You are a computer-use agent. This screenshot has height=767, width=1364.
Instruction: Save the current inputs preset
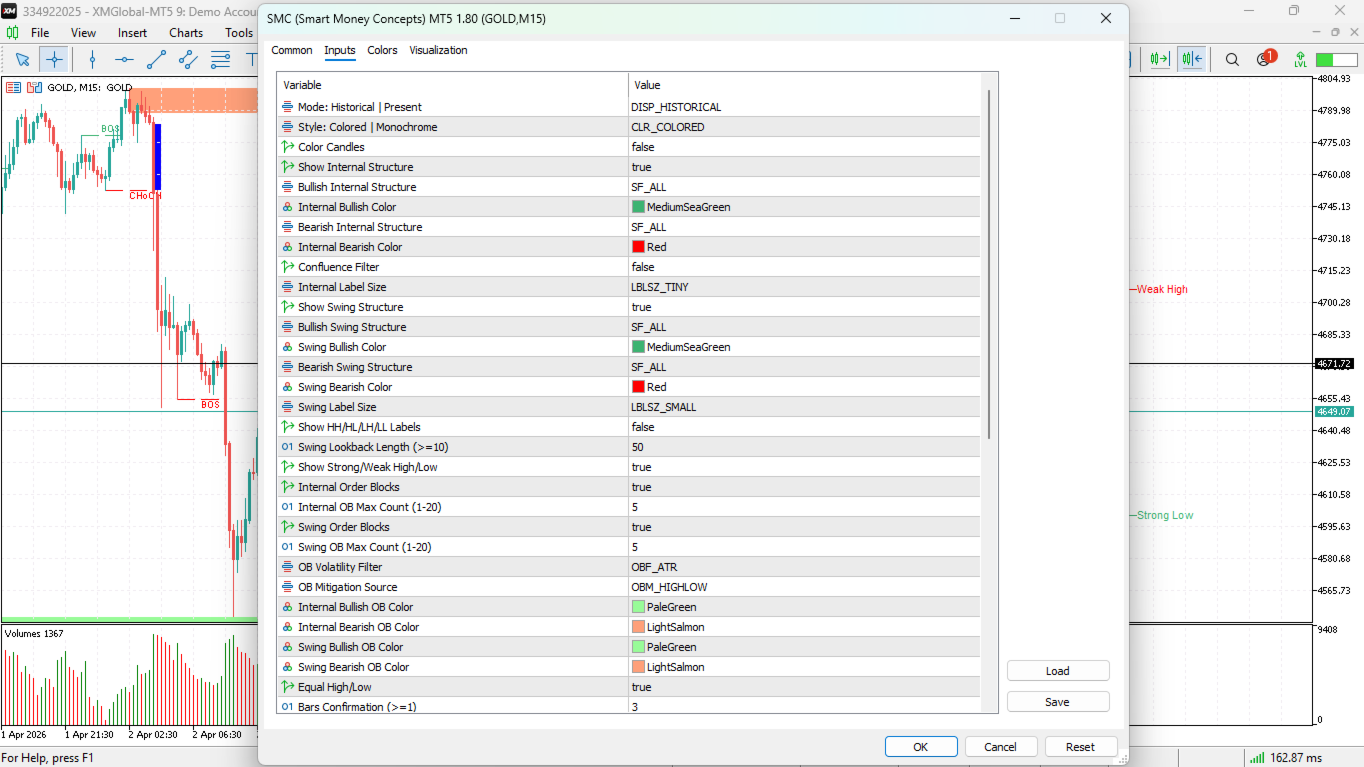1058,702
